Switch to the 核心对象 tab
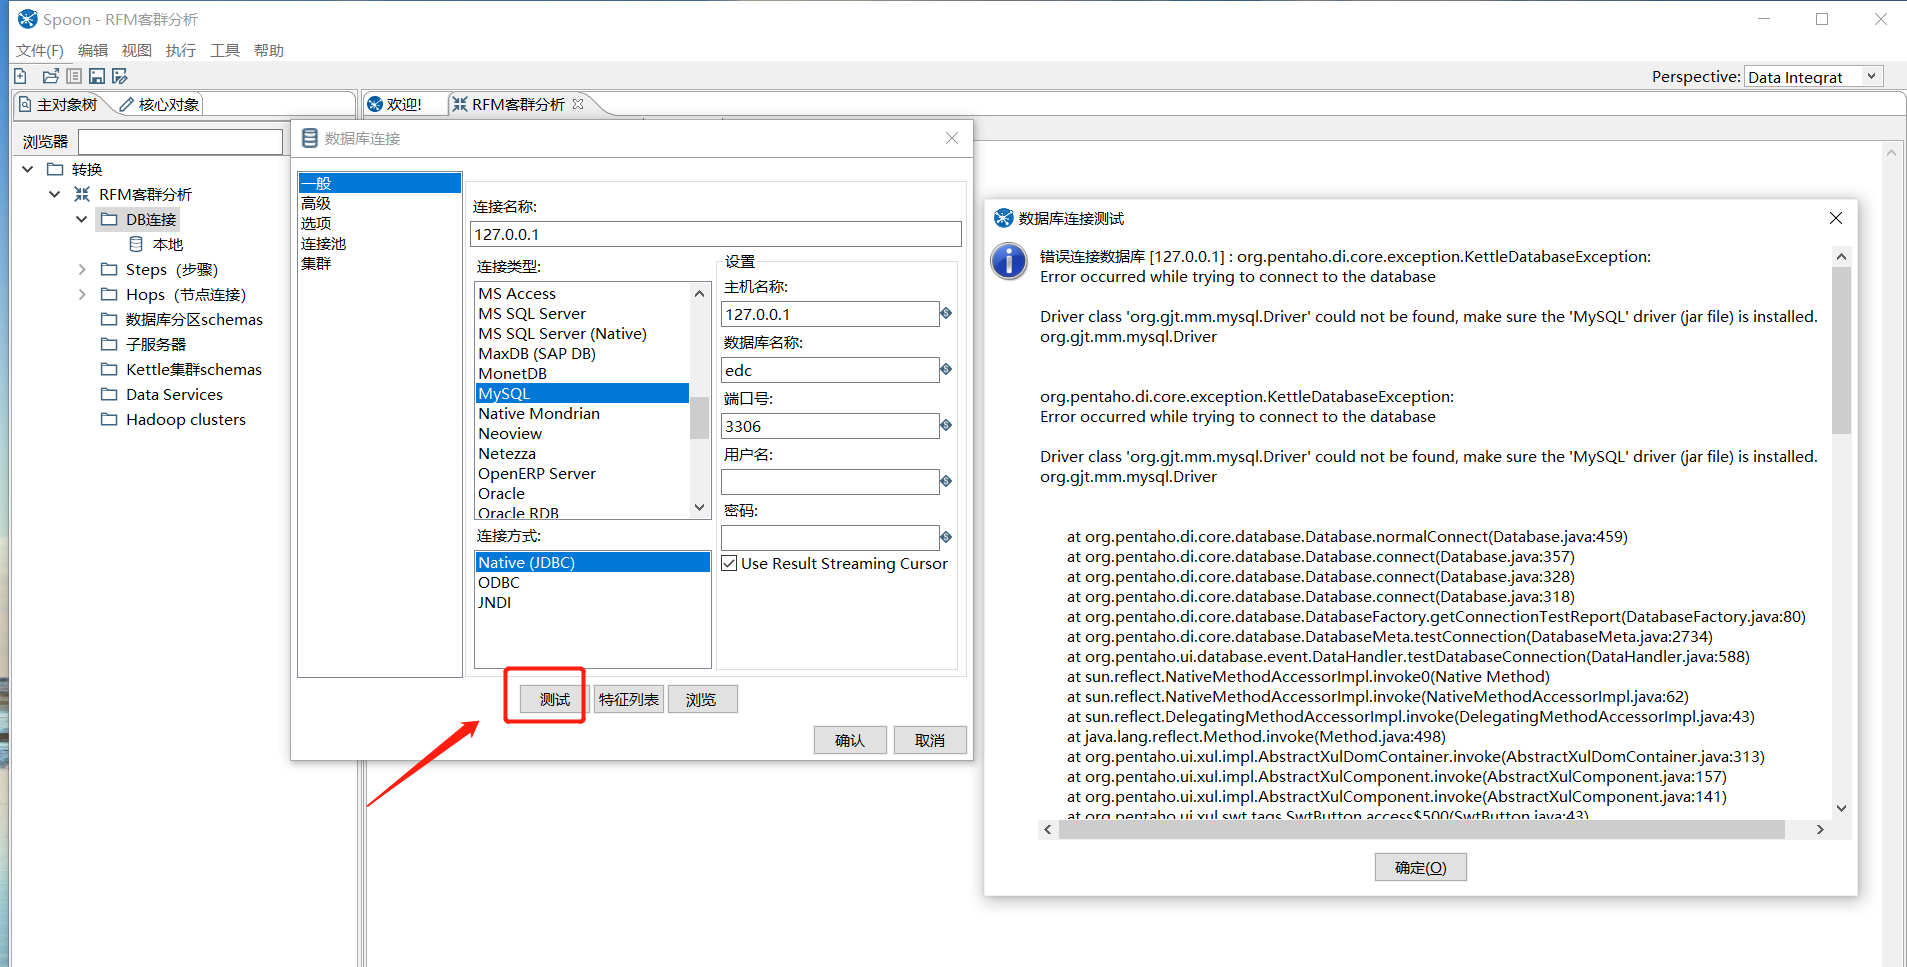 (159, 104)
